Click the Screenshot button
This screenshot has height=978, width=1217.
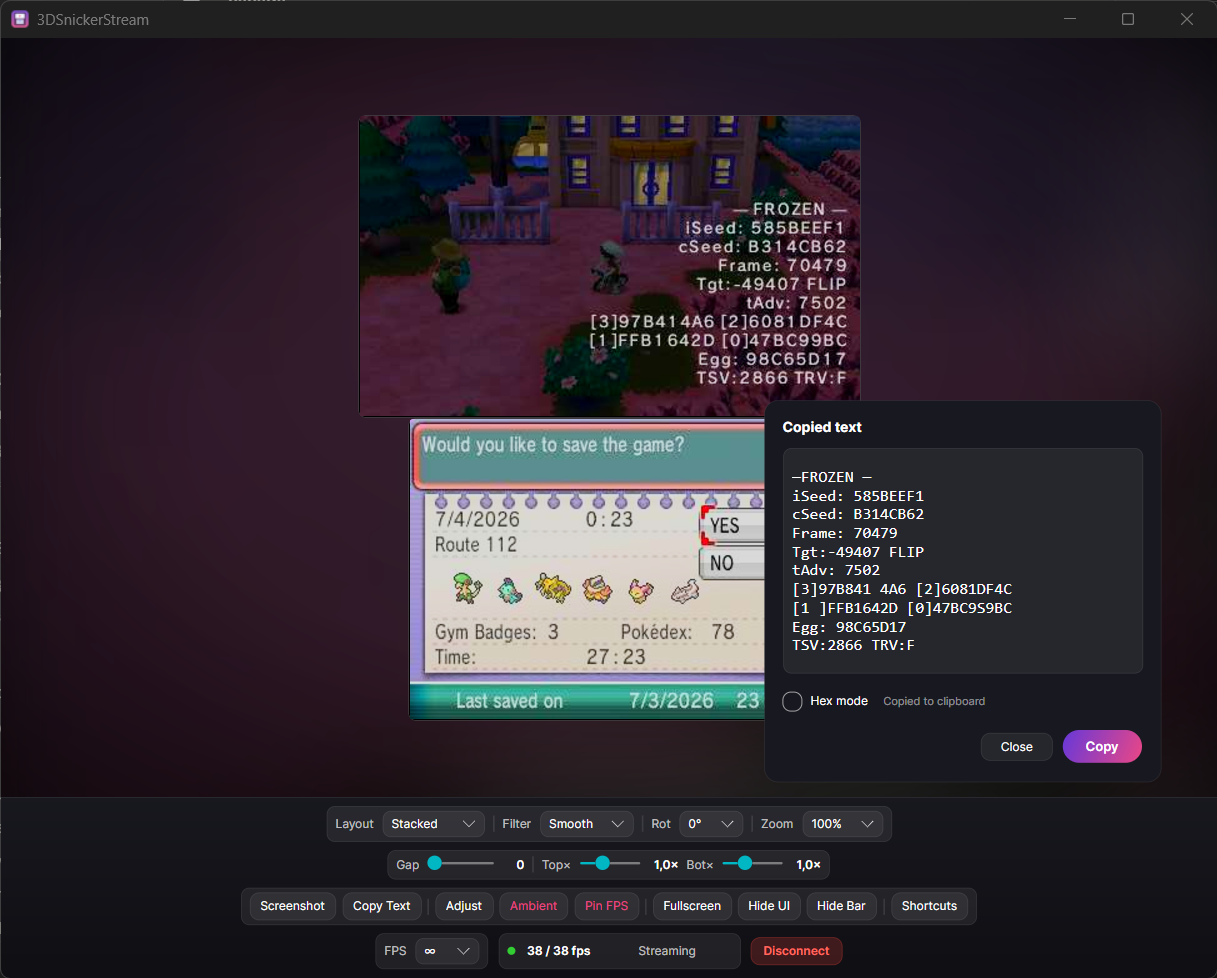pyautogui.click(x=293, y=906)
